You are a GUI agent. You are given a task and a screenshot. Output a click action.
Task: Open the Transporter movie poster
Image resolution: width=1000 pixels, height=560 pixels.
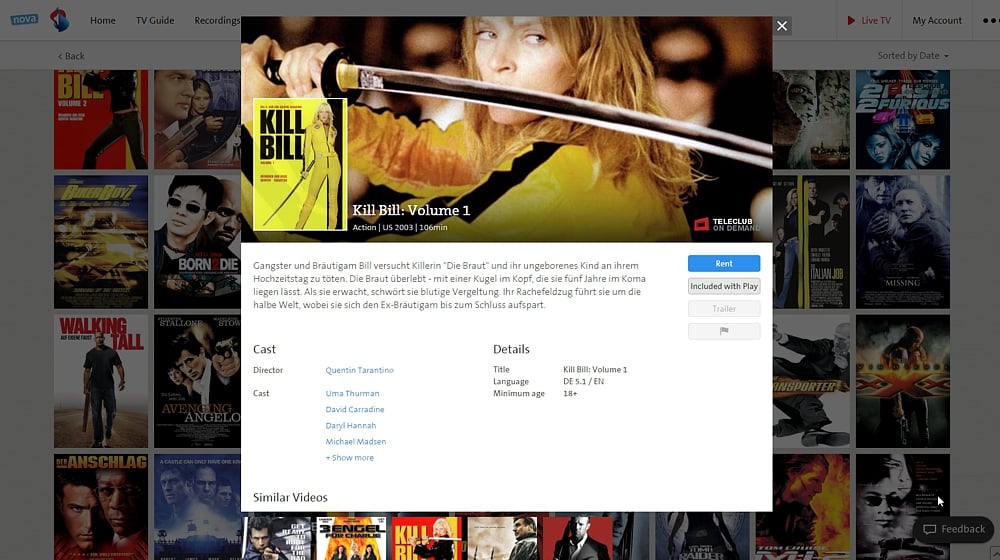pyautogui.click(x=811, y=381)
